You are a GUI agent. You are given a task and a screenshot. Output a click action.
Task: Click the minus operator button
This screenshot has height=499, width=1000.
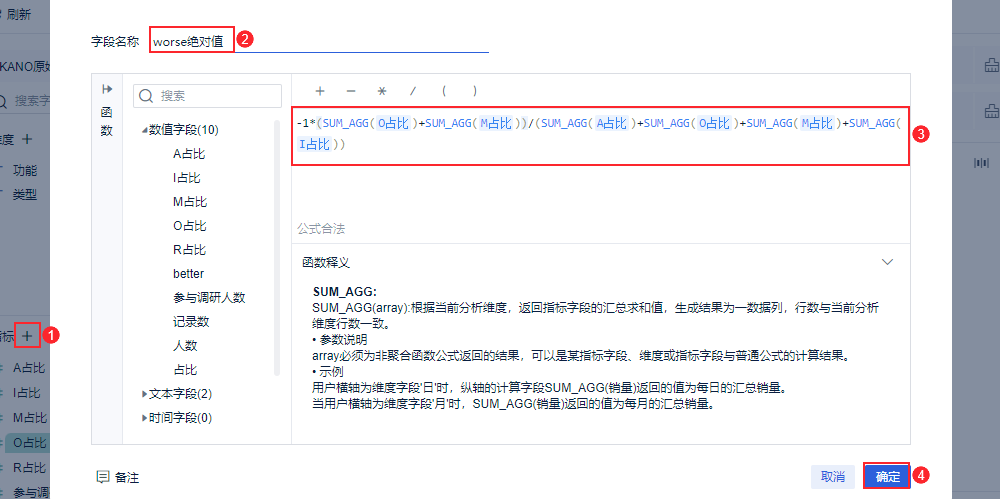[351, 91]
